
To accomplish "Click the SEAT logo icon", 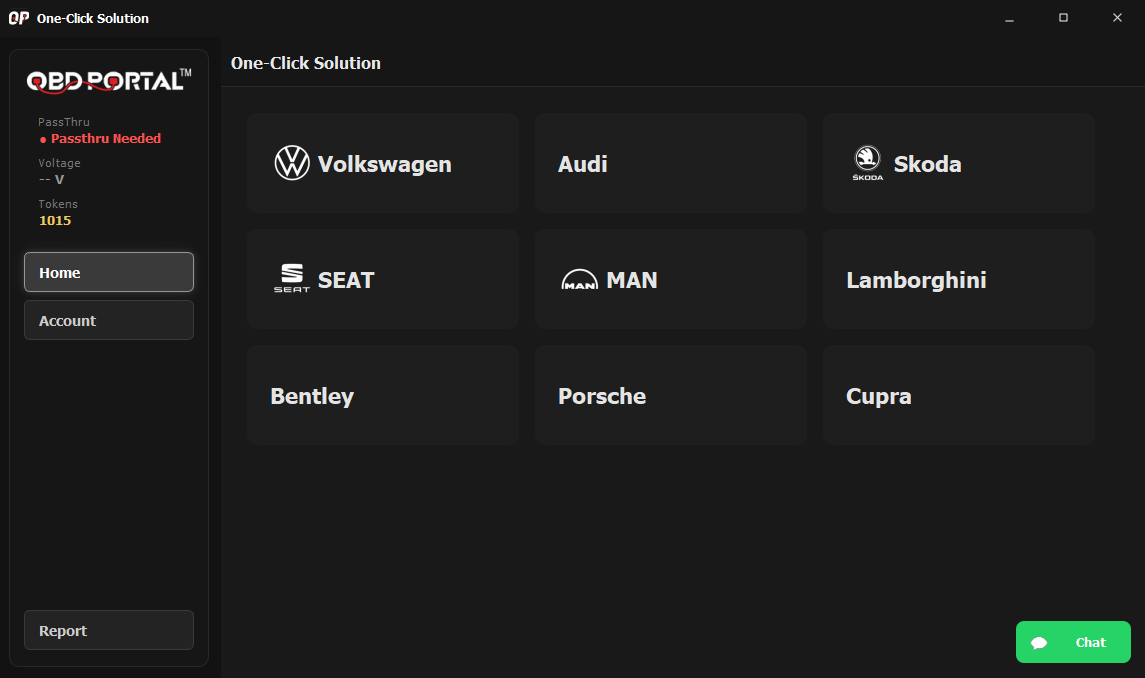I will coord(292,278).
